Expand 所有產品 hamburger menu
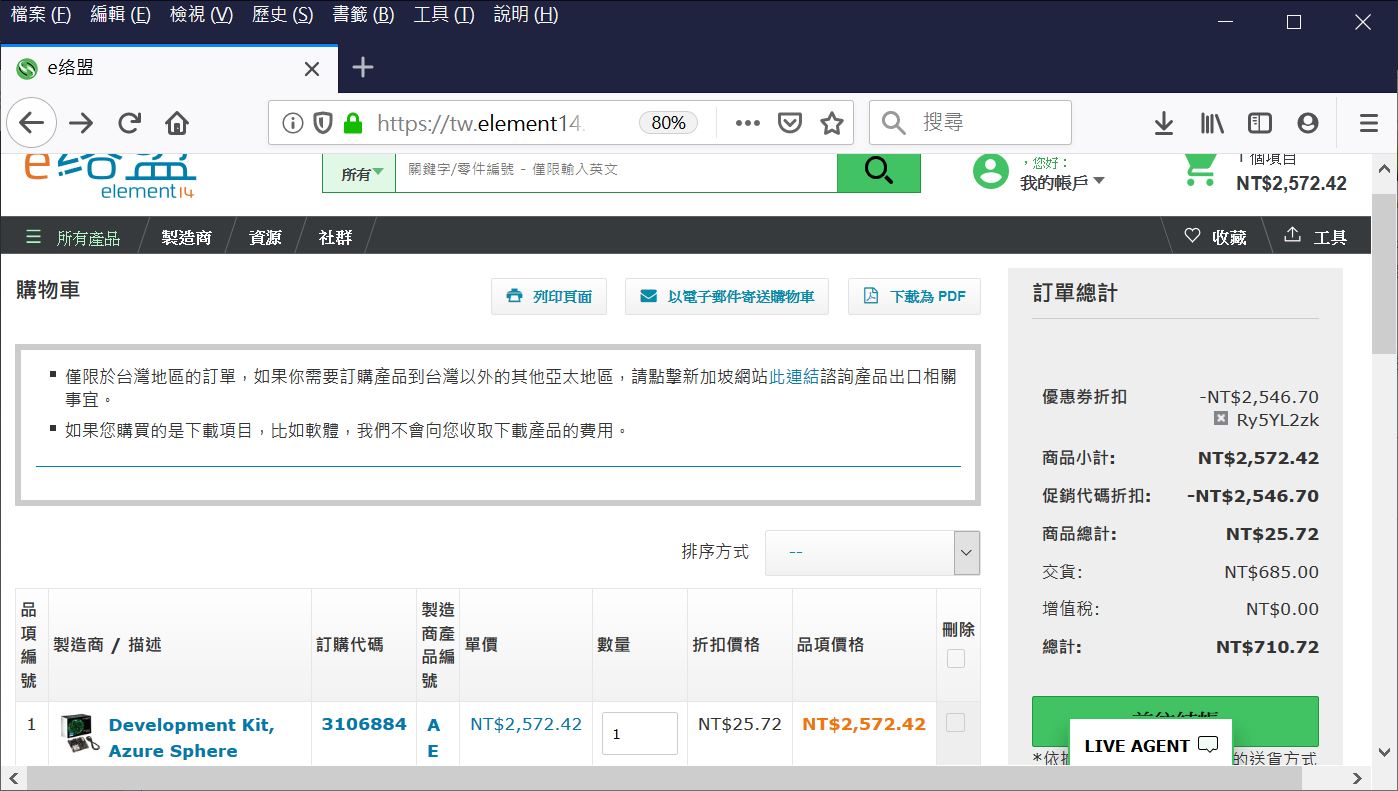The width and height of the screenshot is (1398, 791). 73,237
